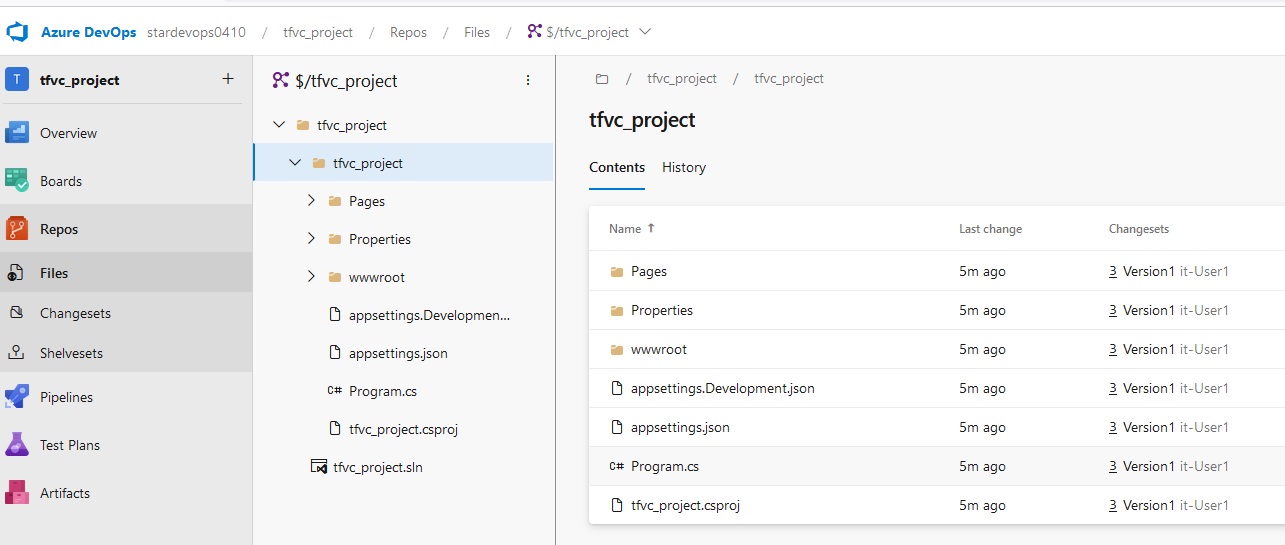The height and width of the screenshot is (545, 1285).
Task: Switch to the History tab
Action: coord(684,167)
